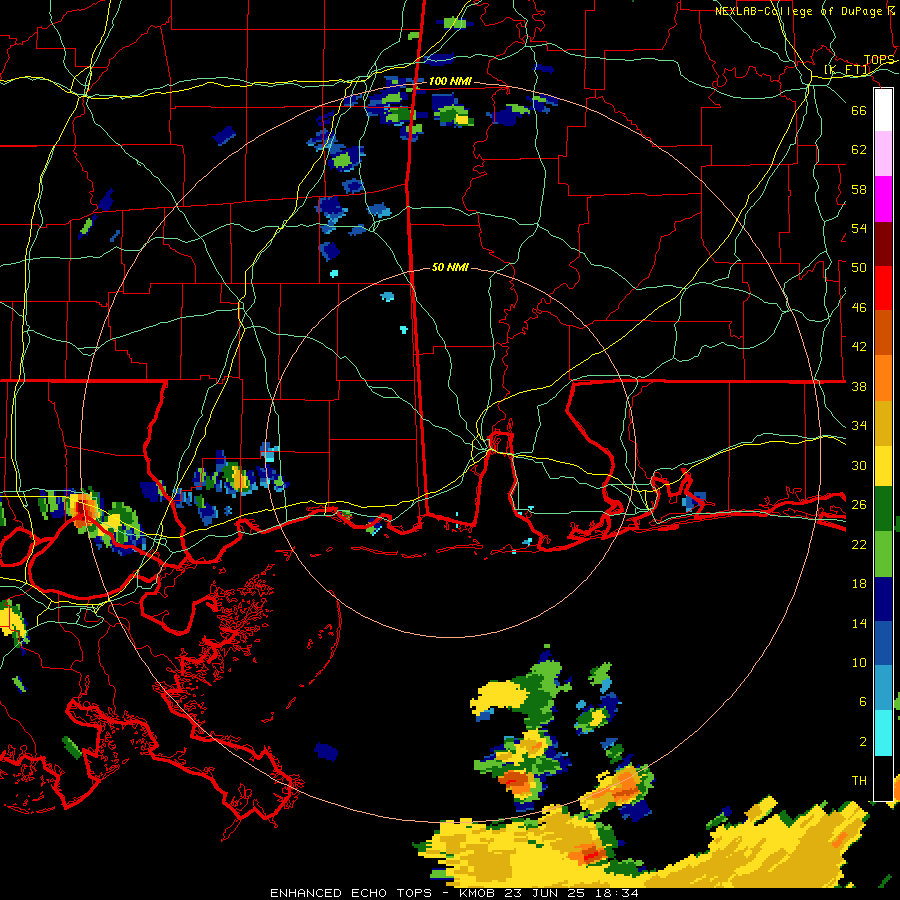Select the light green legend swatch

coord(883,554)
